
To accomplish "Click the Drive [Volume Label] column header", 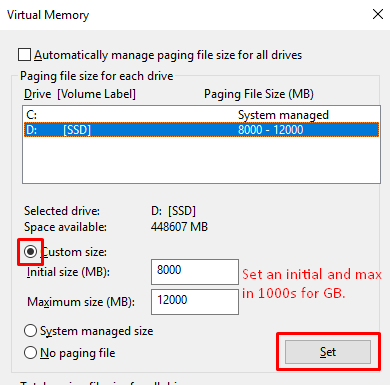I will coord(80,94).
